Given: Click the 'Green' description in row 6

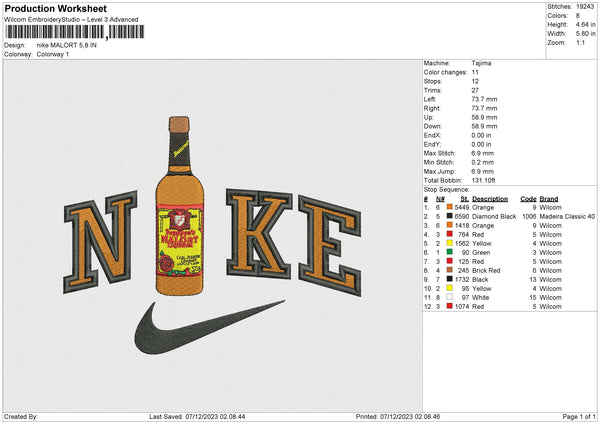Looking at the screenshot, I should pyautogui.click(x=481, y=253).
